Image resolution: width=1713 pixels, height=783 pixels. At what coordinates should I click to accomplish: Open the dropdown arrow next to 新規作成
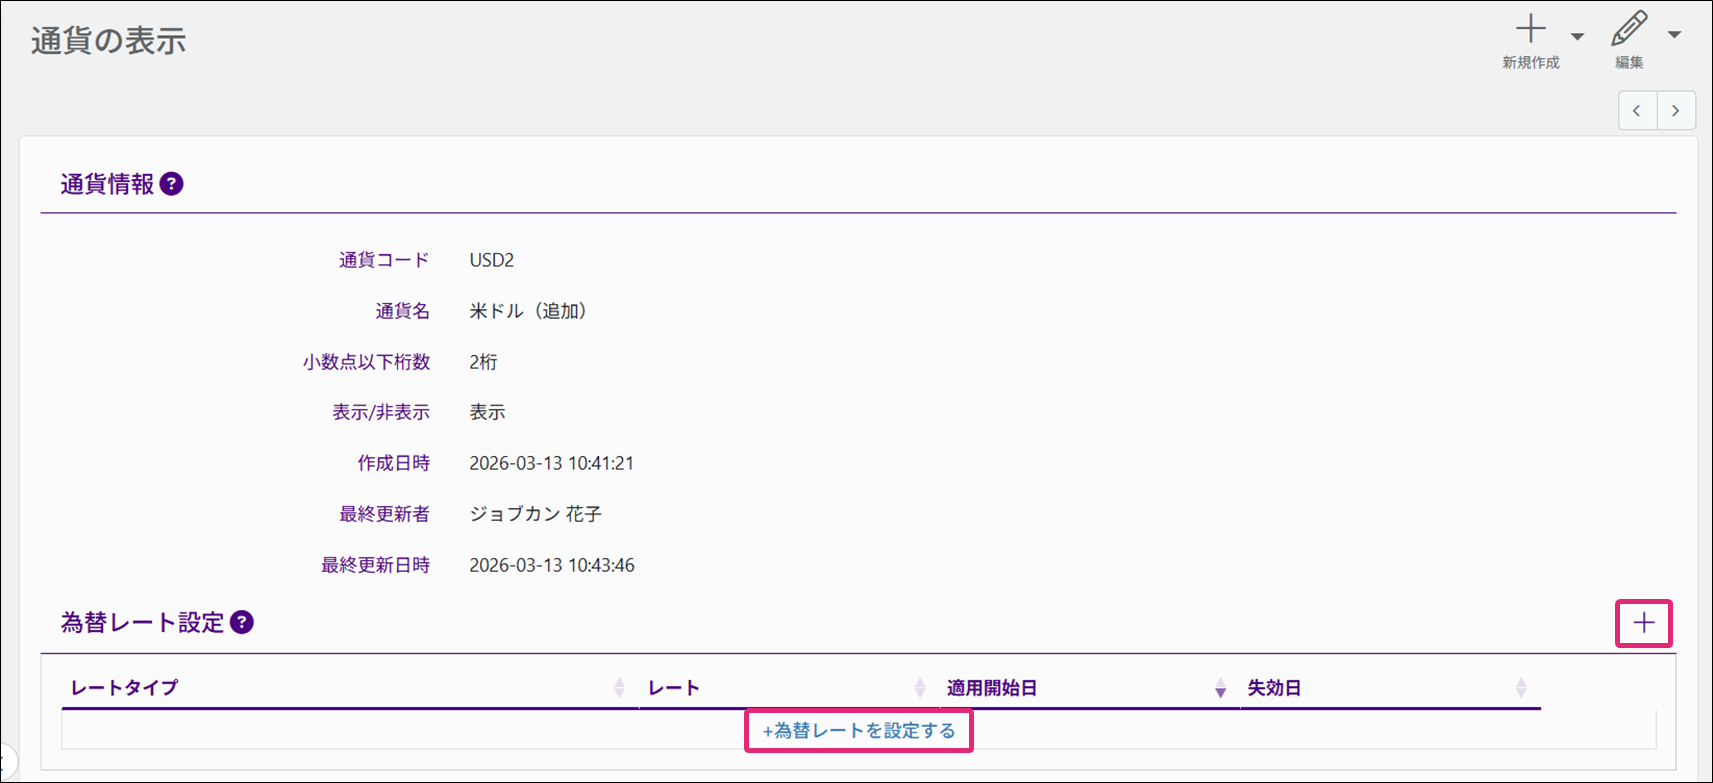(x=1577, y=36)
